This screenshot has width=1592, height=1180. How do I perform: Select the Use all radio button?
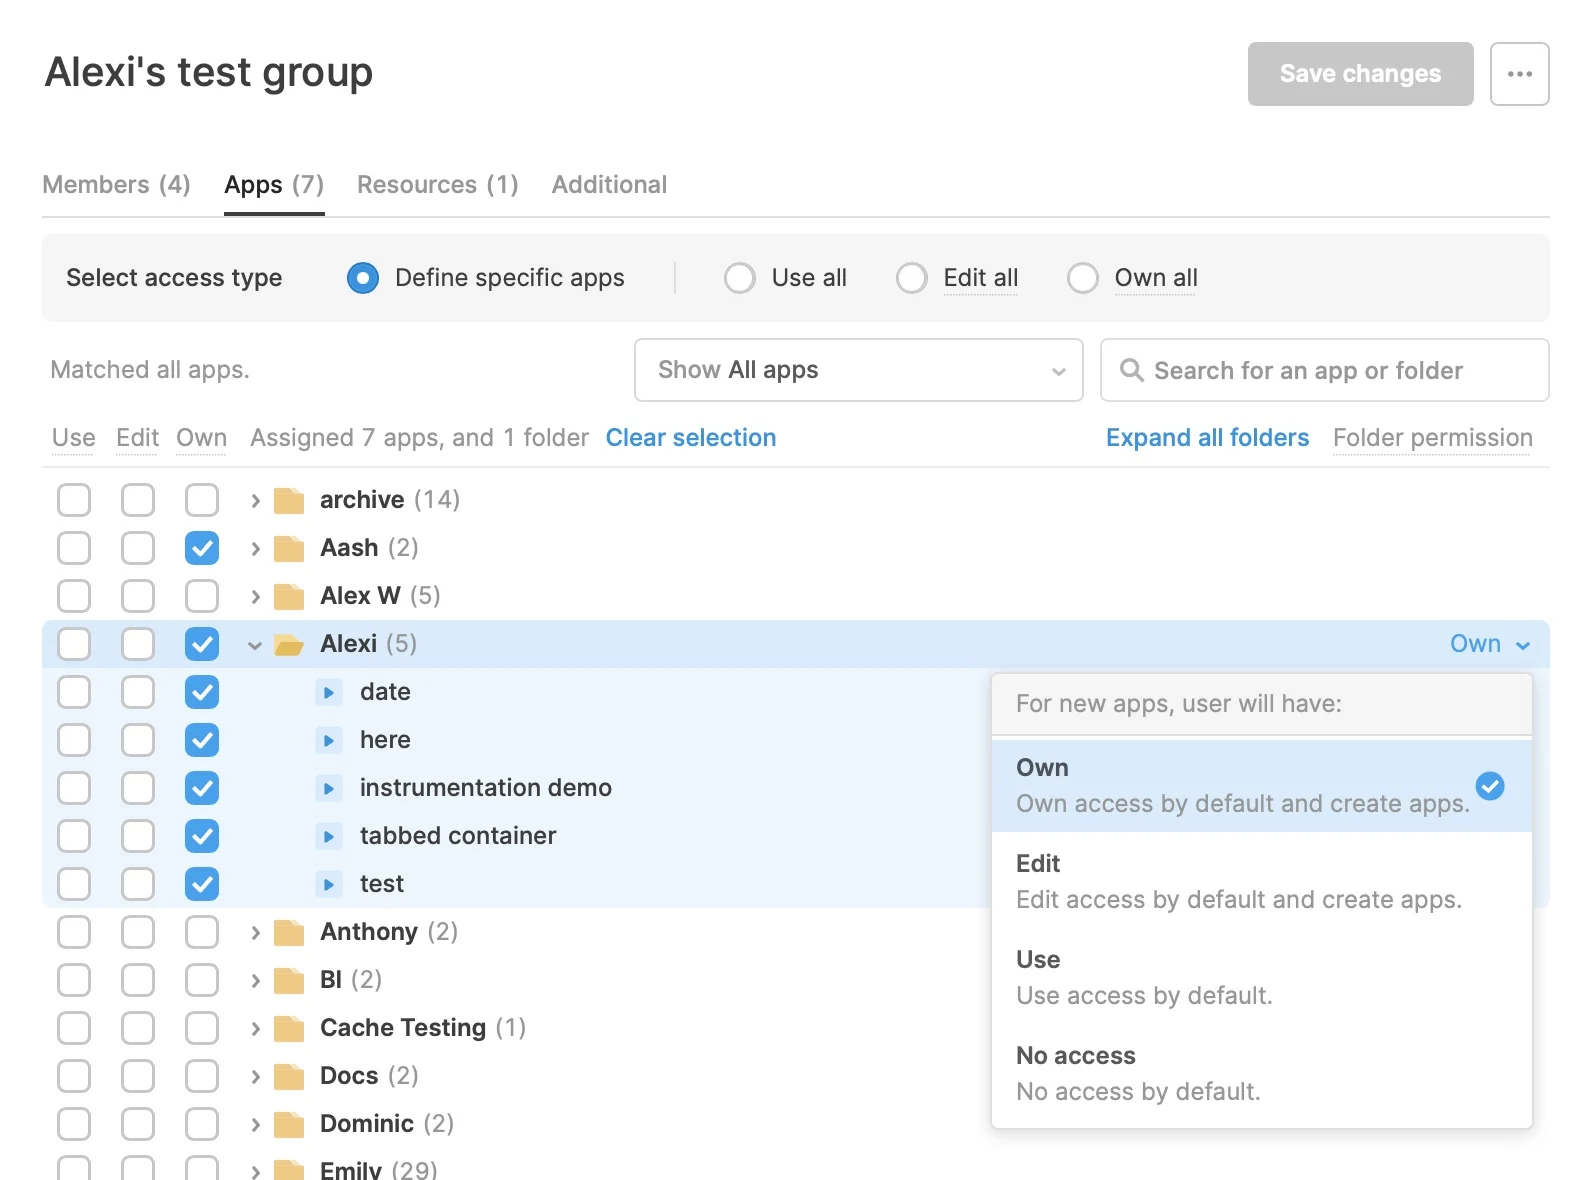740,278
